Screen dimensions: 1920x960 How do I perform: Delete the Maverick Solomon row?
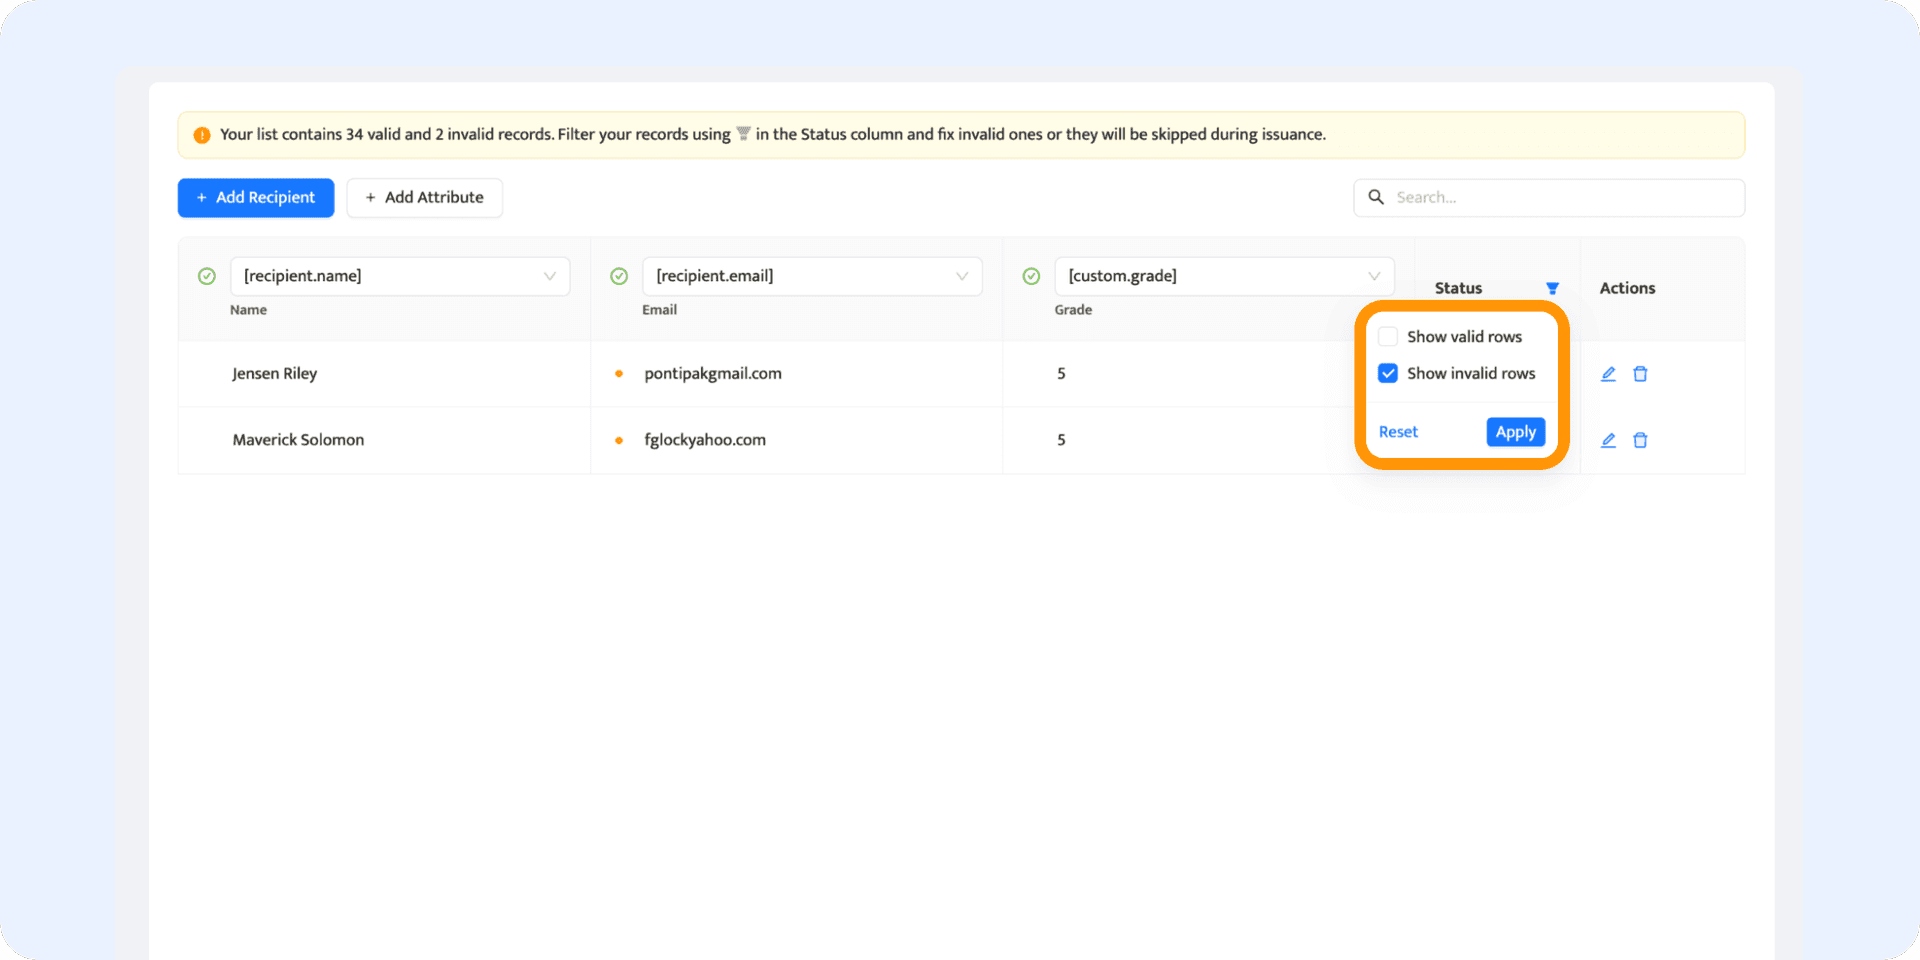(1640, 440)
